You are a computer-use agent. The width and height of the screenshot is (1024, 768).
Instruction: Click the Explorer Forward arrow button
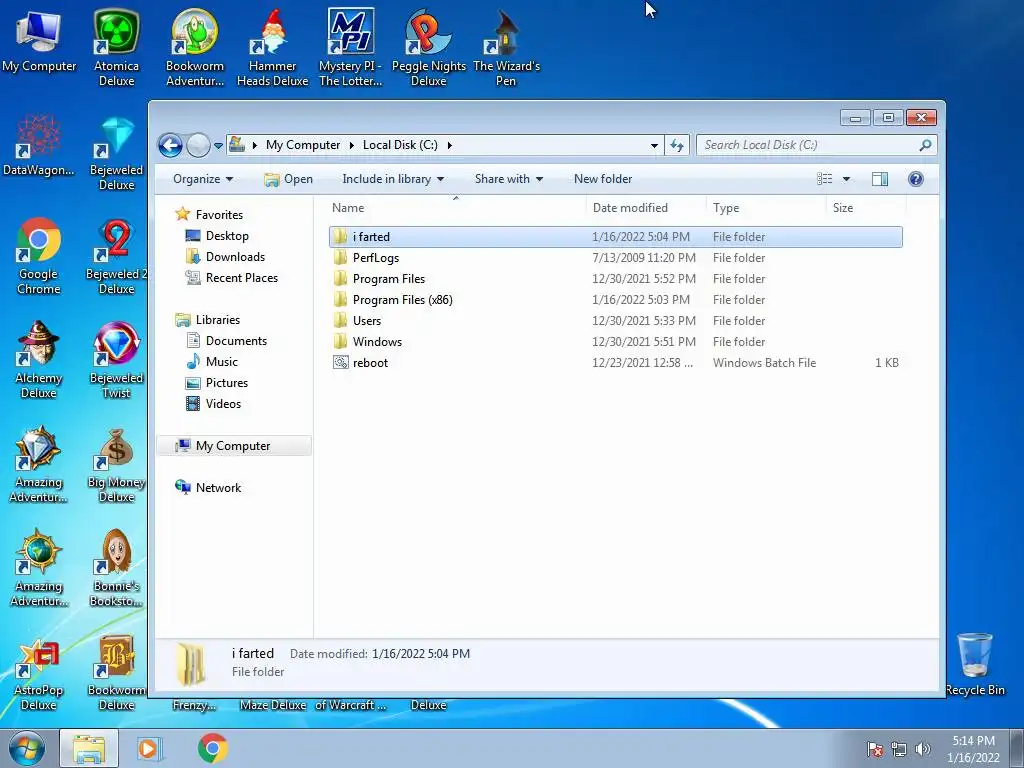(198, 145)
